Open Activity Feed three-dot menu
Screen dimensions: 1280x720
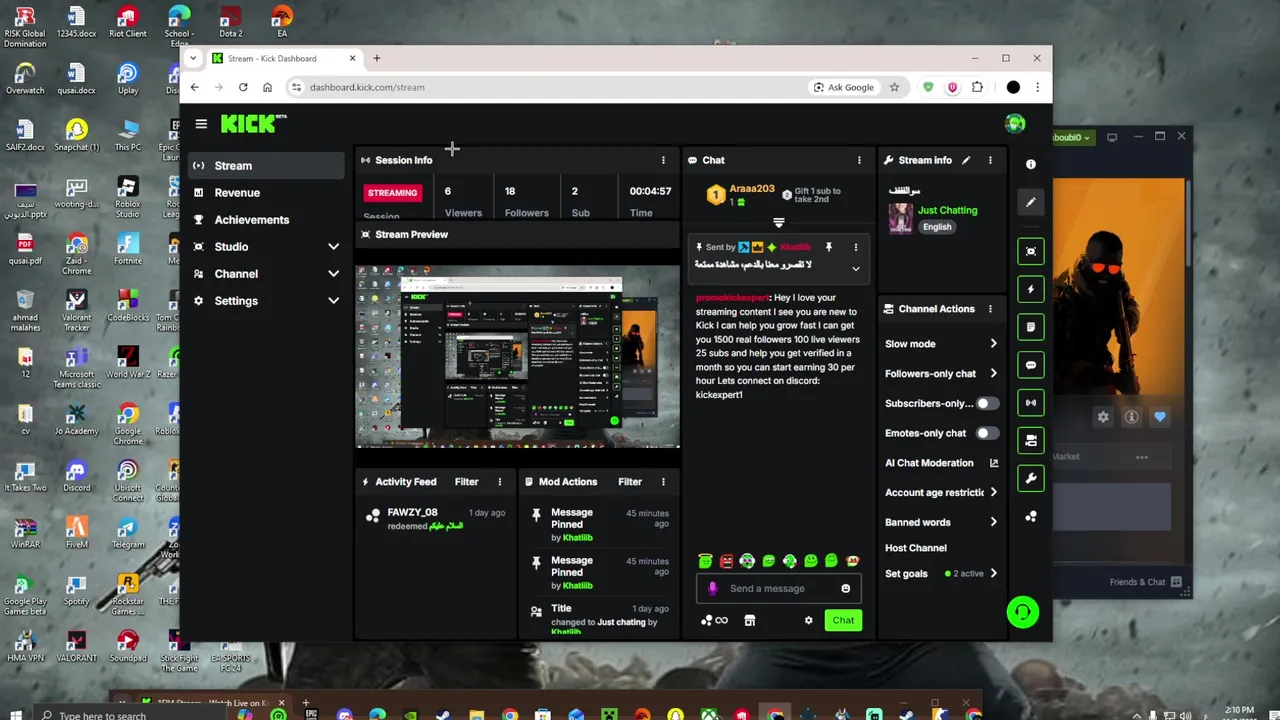click(x=500, y=482)
